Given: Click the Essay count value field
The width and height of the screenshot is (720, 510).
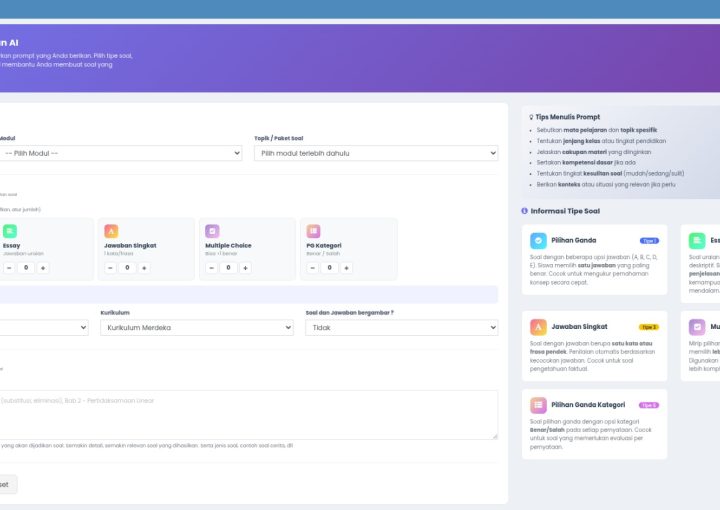Looking at the screenshot, I should pyautogui.click(x=26, y=268).
